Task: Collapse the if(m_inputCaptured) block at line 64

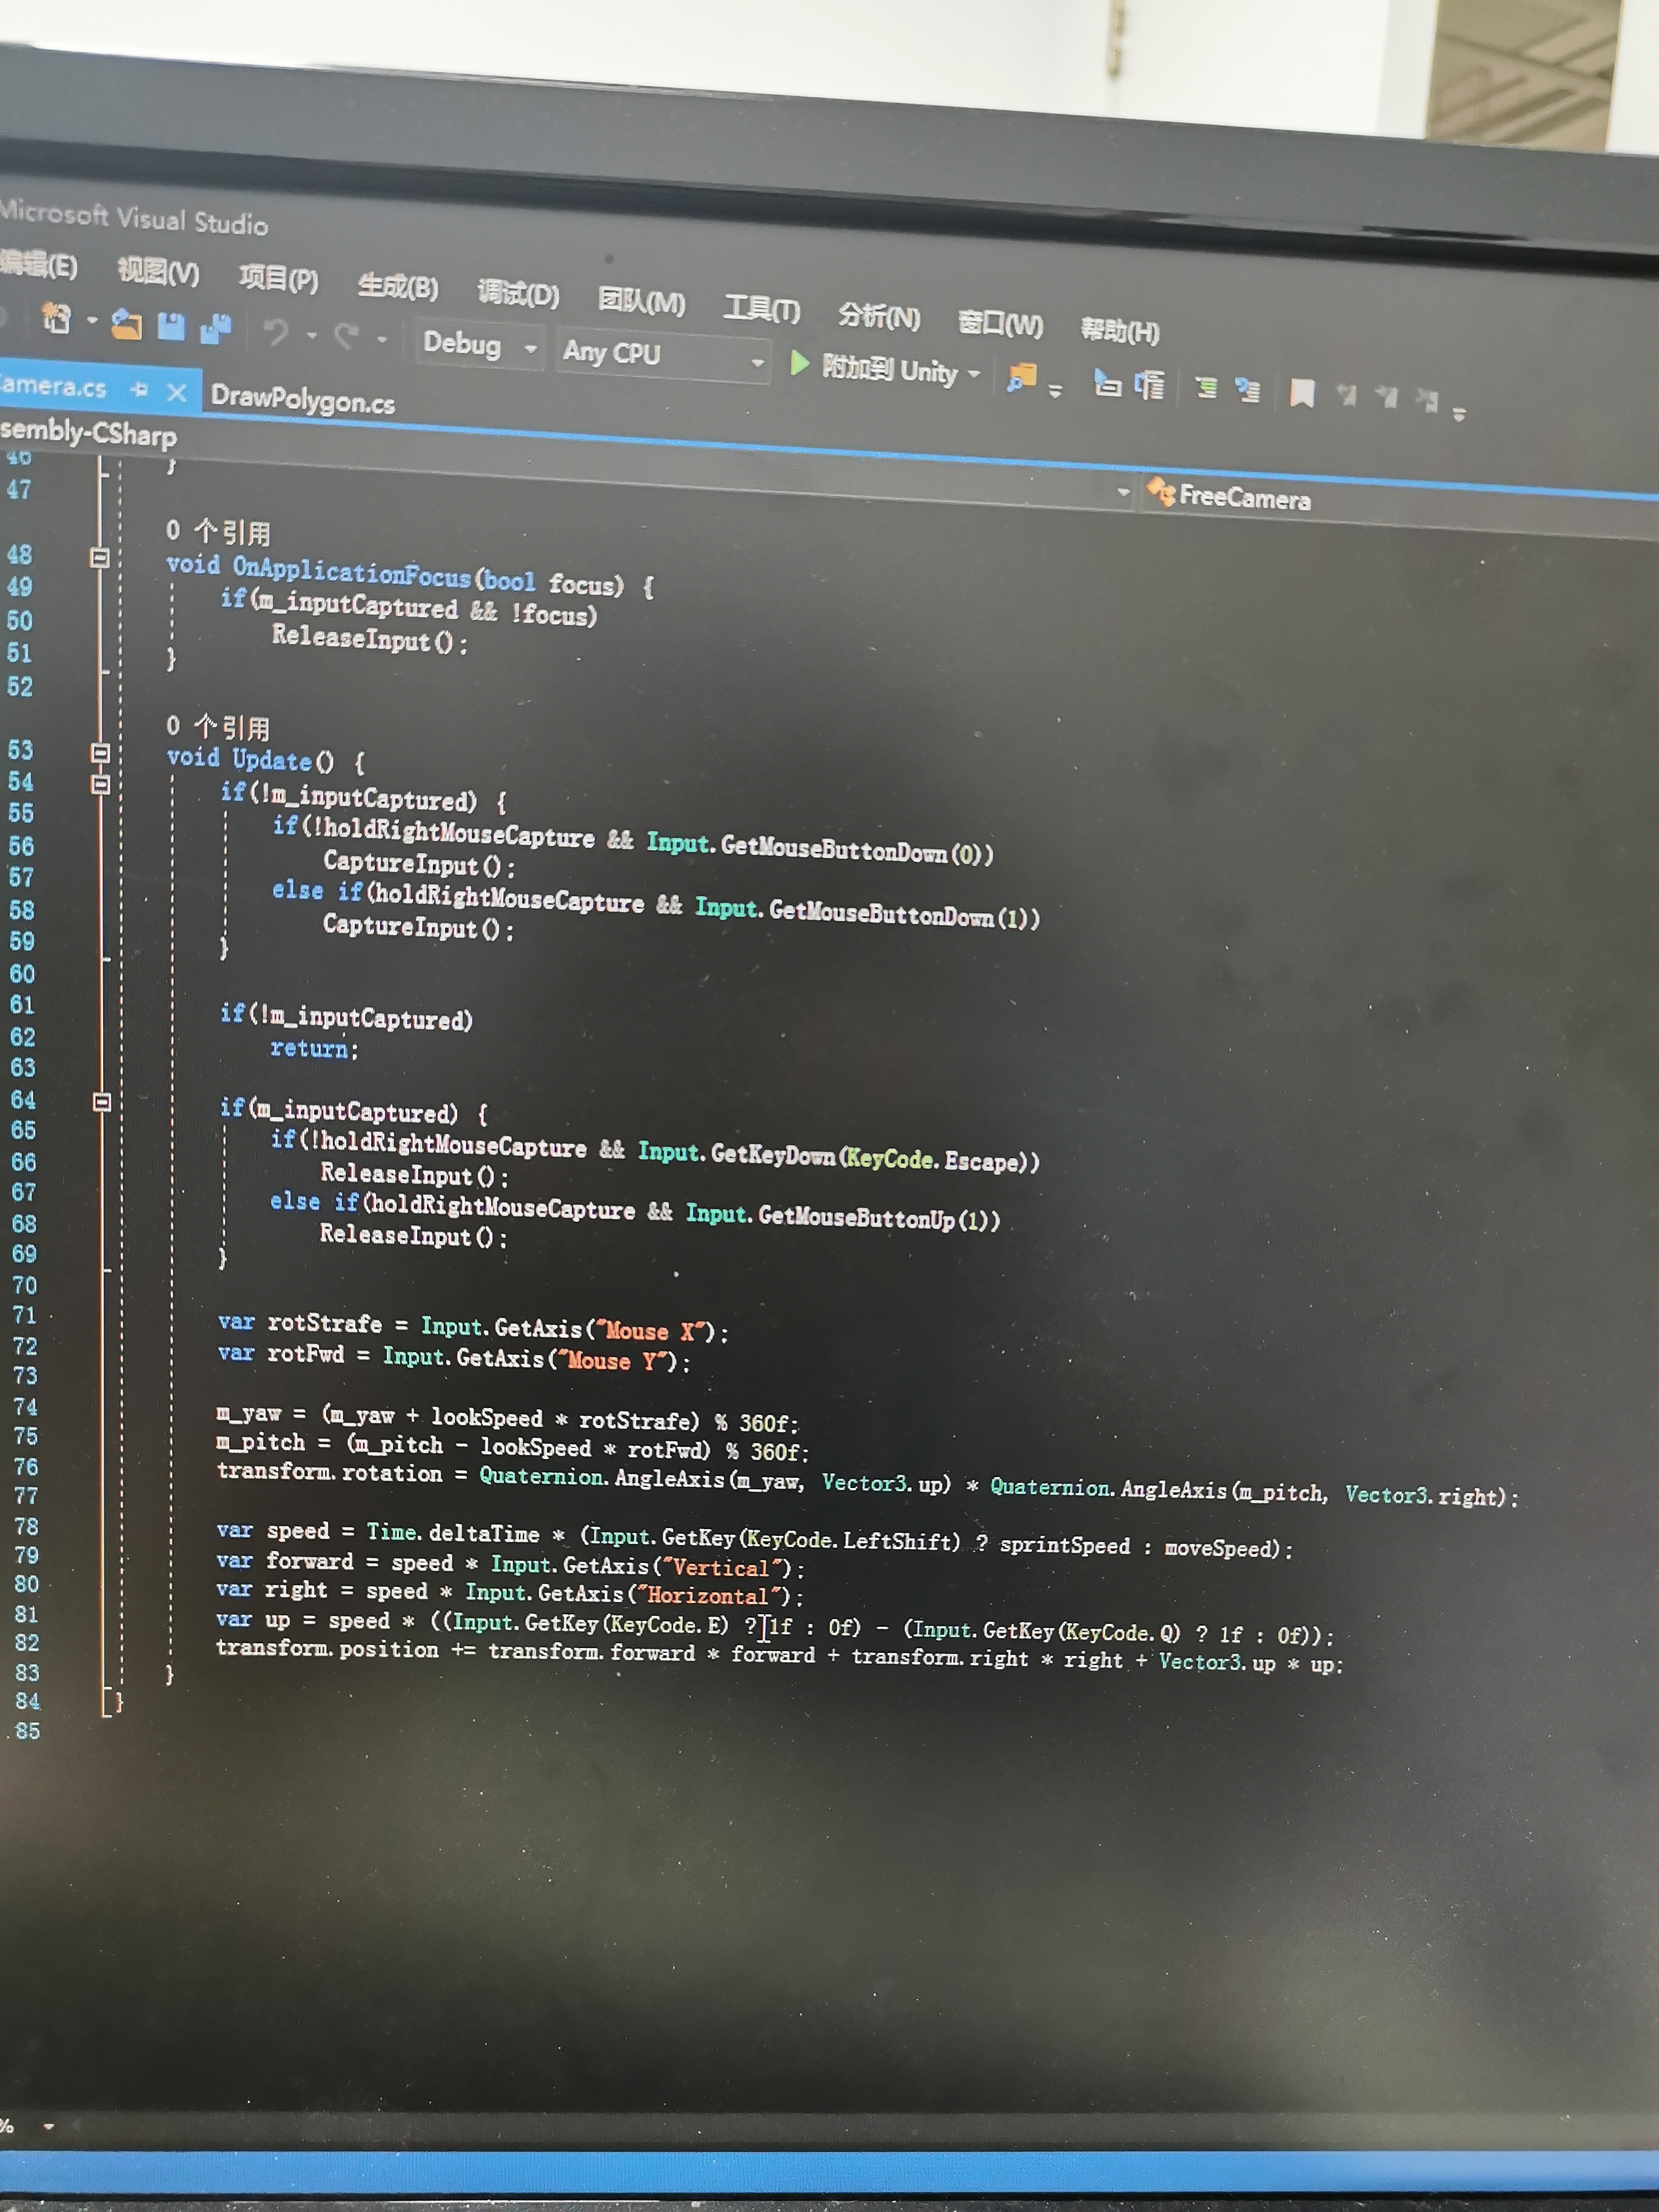Action: [102, 1102]
